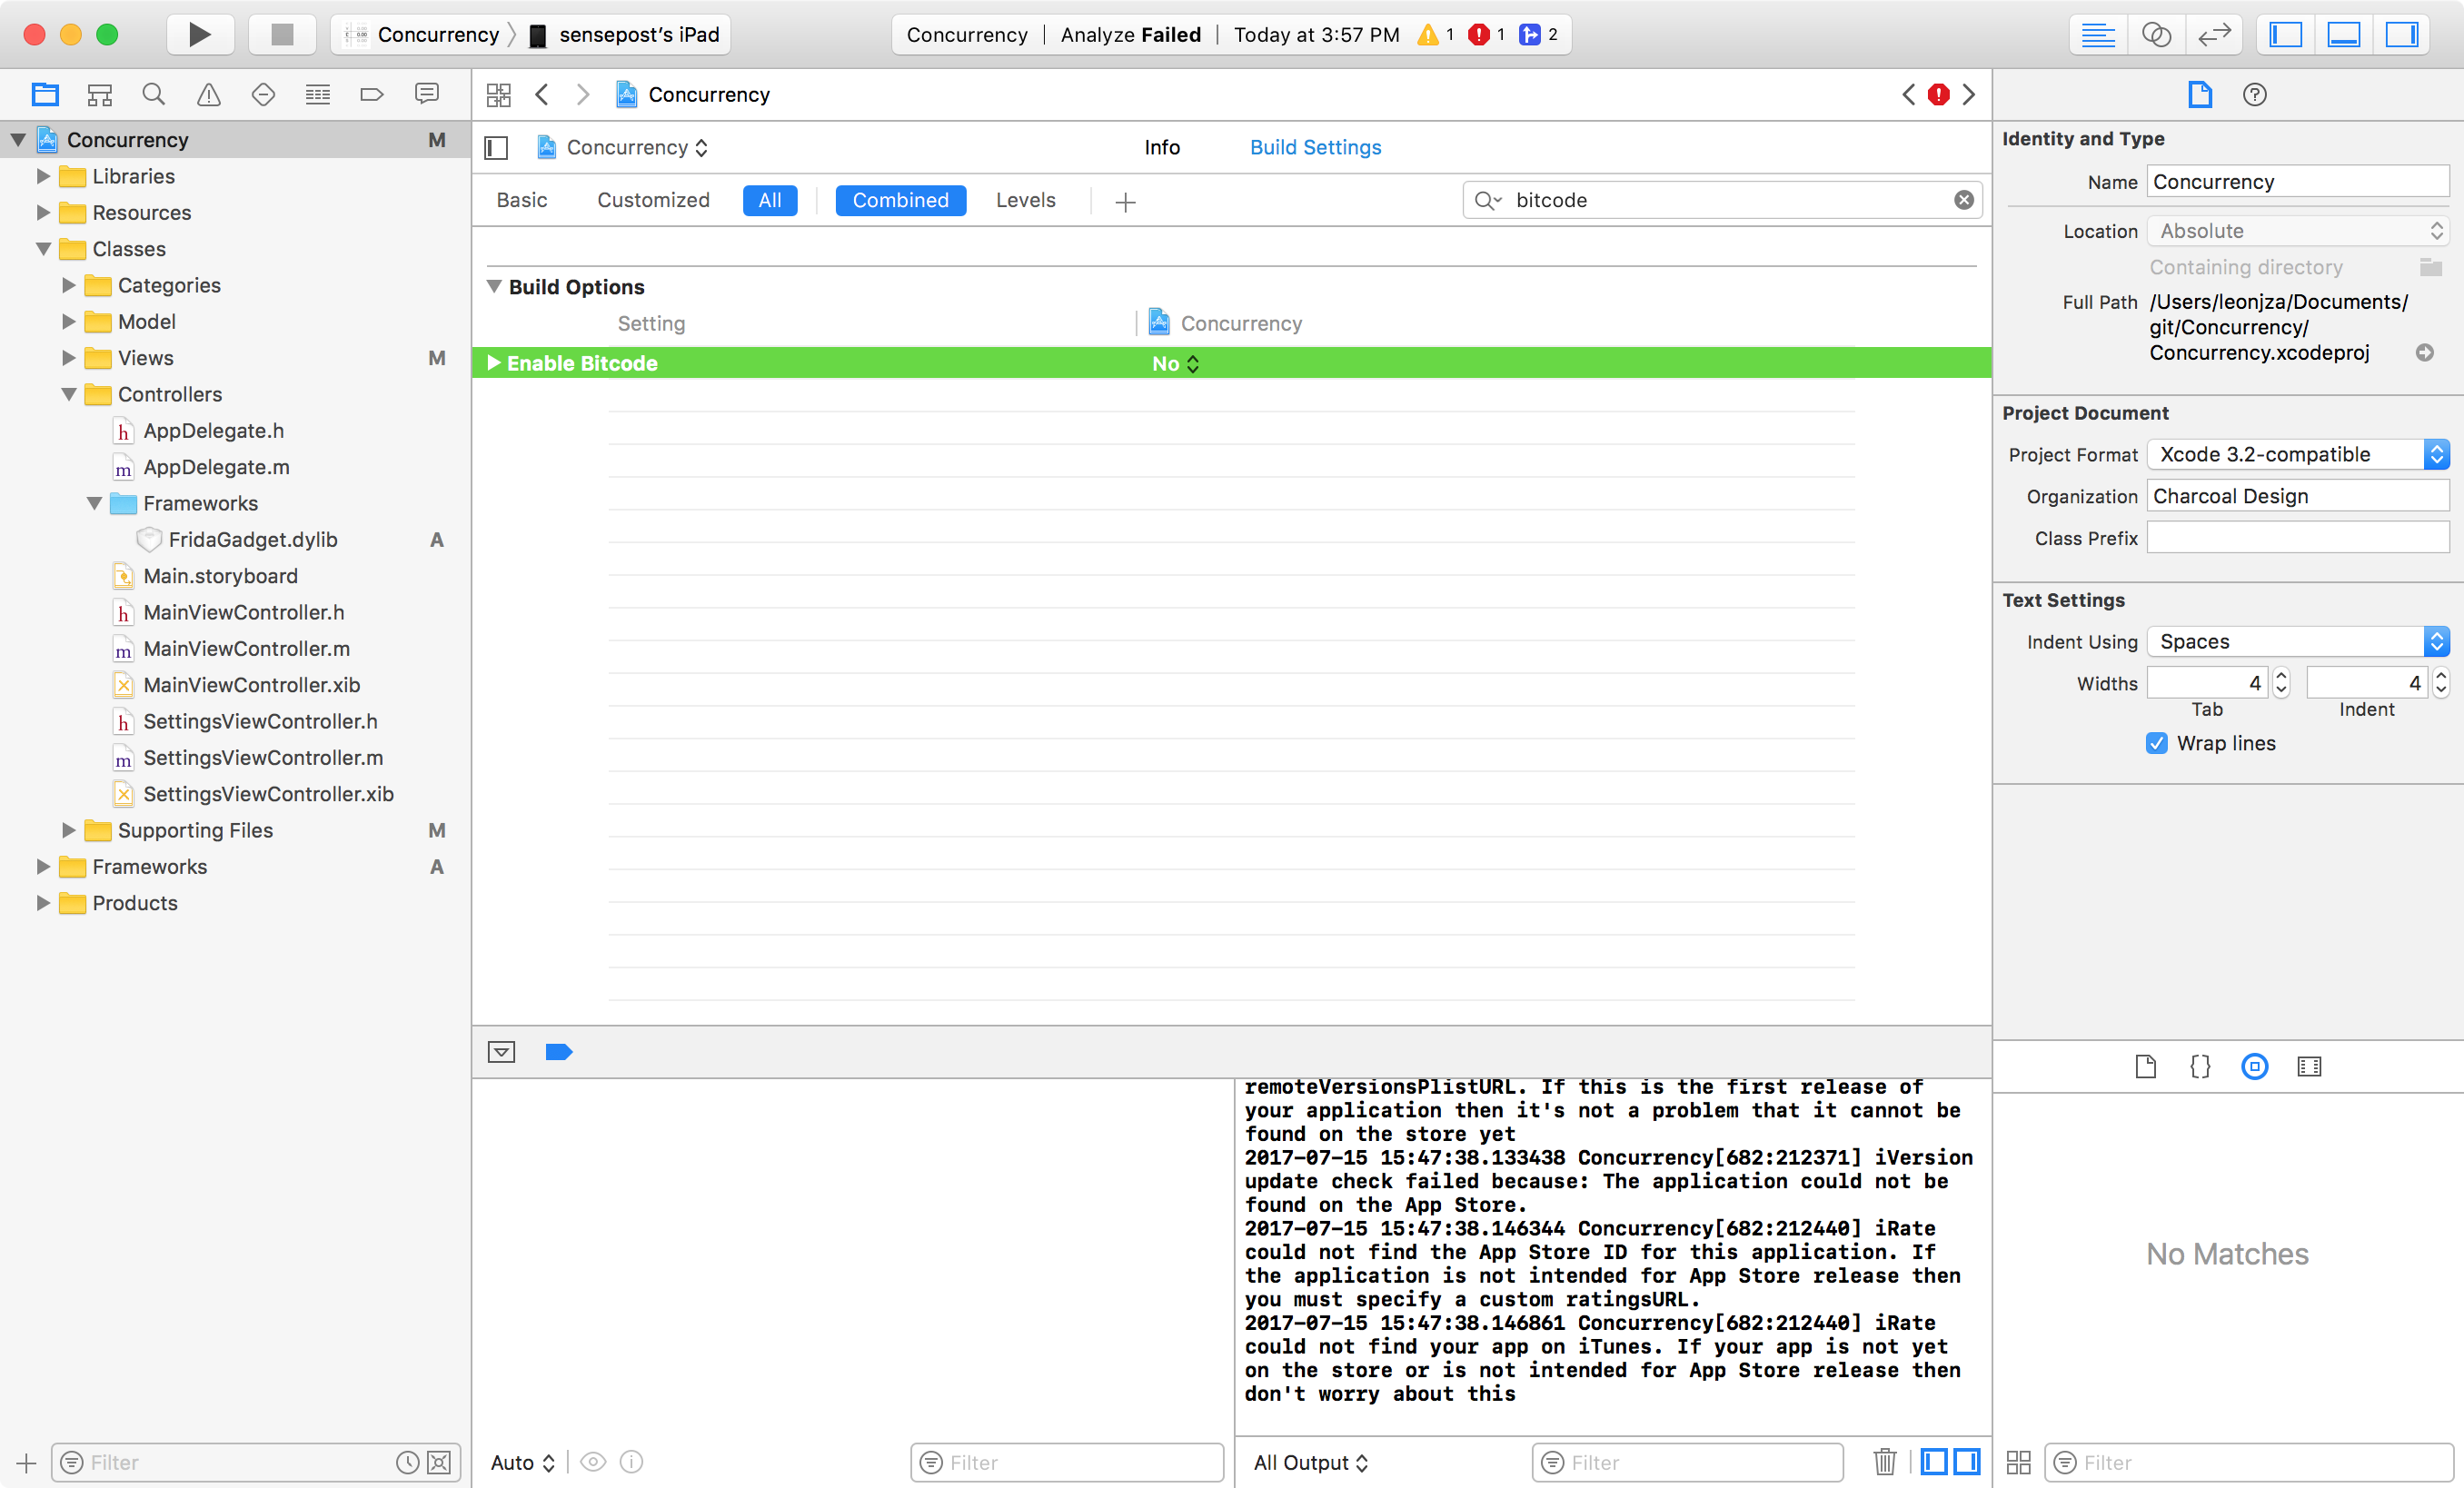Open the Main.storyboard file
Viewport: 2464px width, 1488px height.
220,576
